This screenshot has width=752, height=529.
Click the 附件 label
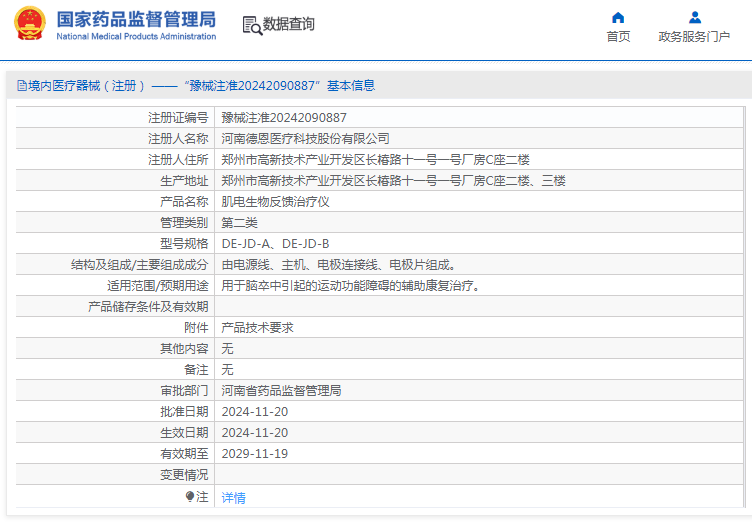196,328
